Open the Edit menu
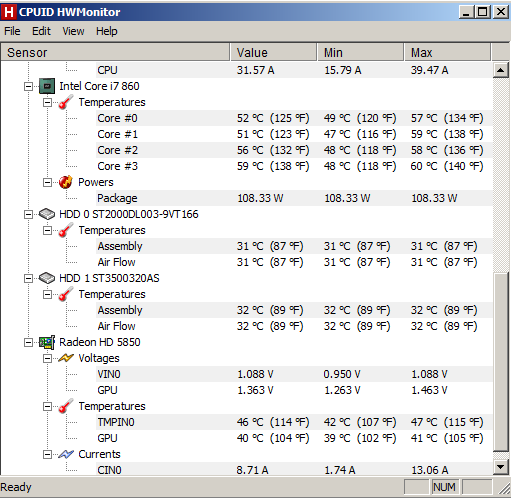 tap(41, 31)
